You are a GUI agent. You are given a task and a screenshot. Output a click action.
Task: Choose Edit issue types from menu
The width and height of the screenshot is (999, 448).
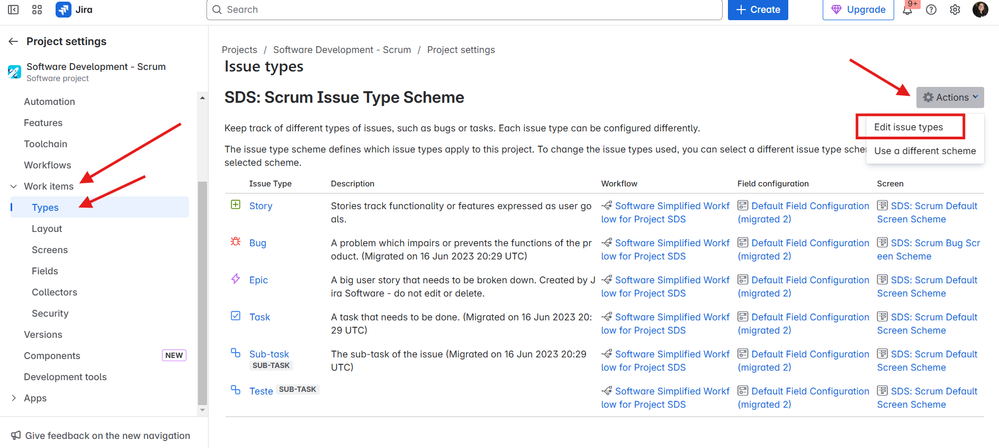pyautogui.click(x=909, y=127)
